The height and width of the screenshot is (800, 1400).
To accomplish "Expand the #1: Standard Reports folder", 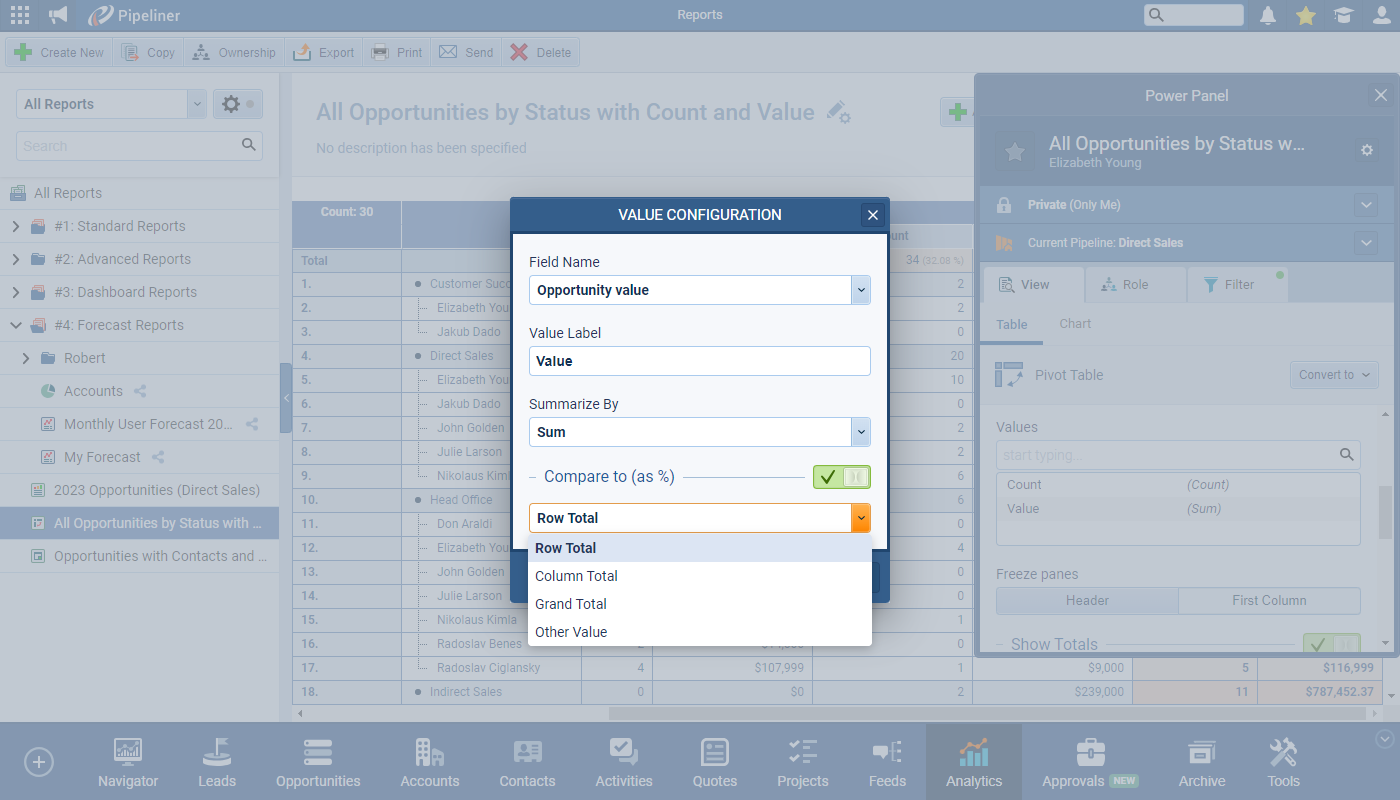I will [x=16, y=226].
